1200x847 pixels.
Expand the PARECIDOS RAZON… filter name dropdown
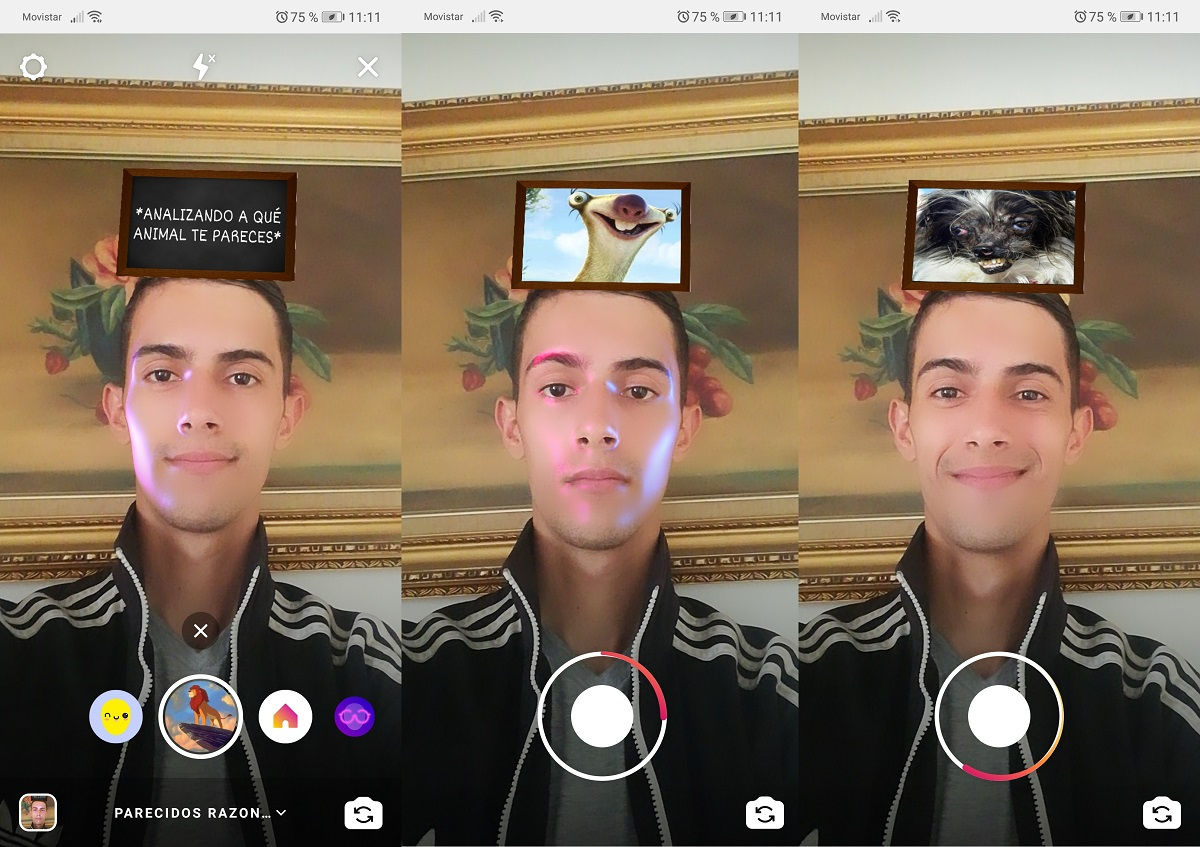200,813
